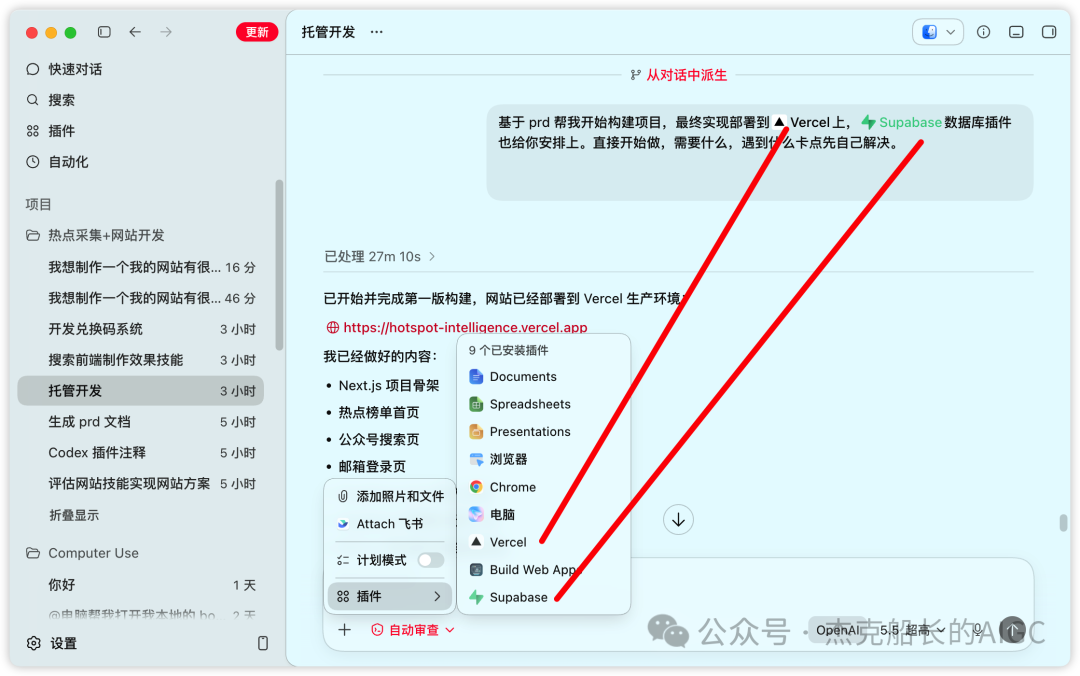Open the OpenAI 5.5 超高 model dropdown
The image size is (1080, 676).
pyautogui.click(x=880, y=630)
